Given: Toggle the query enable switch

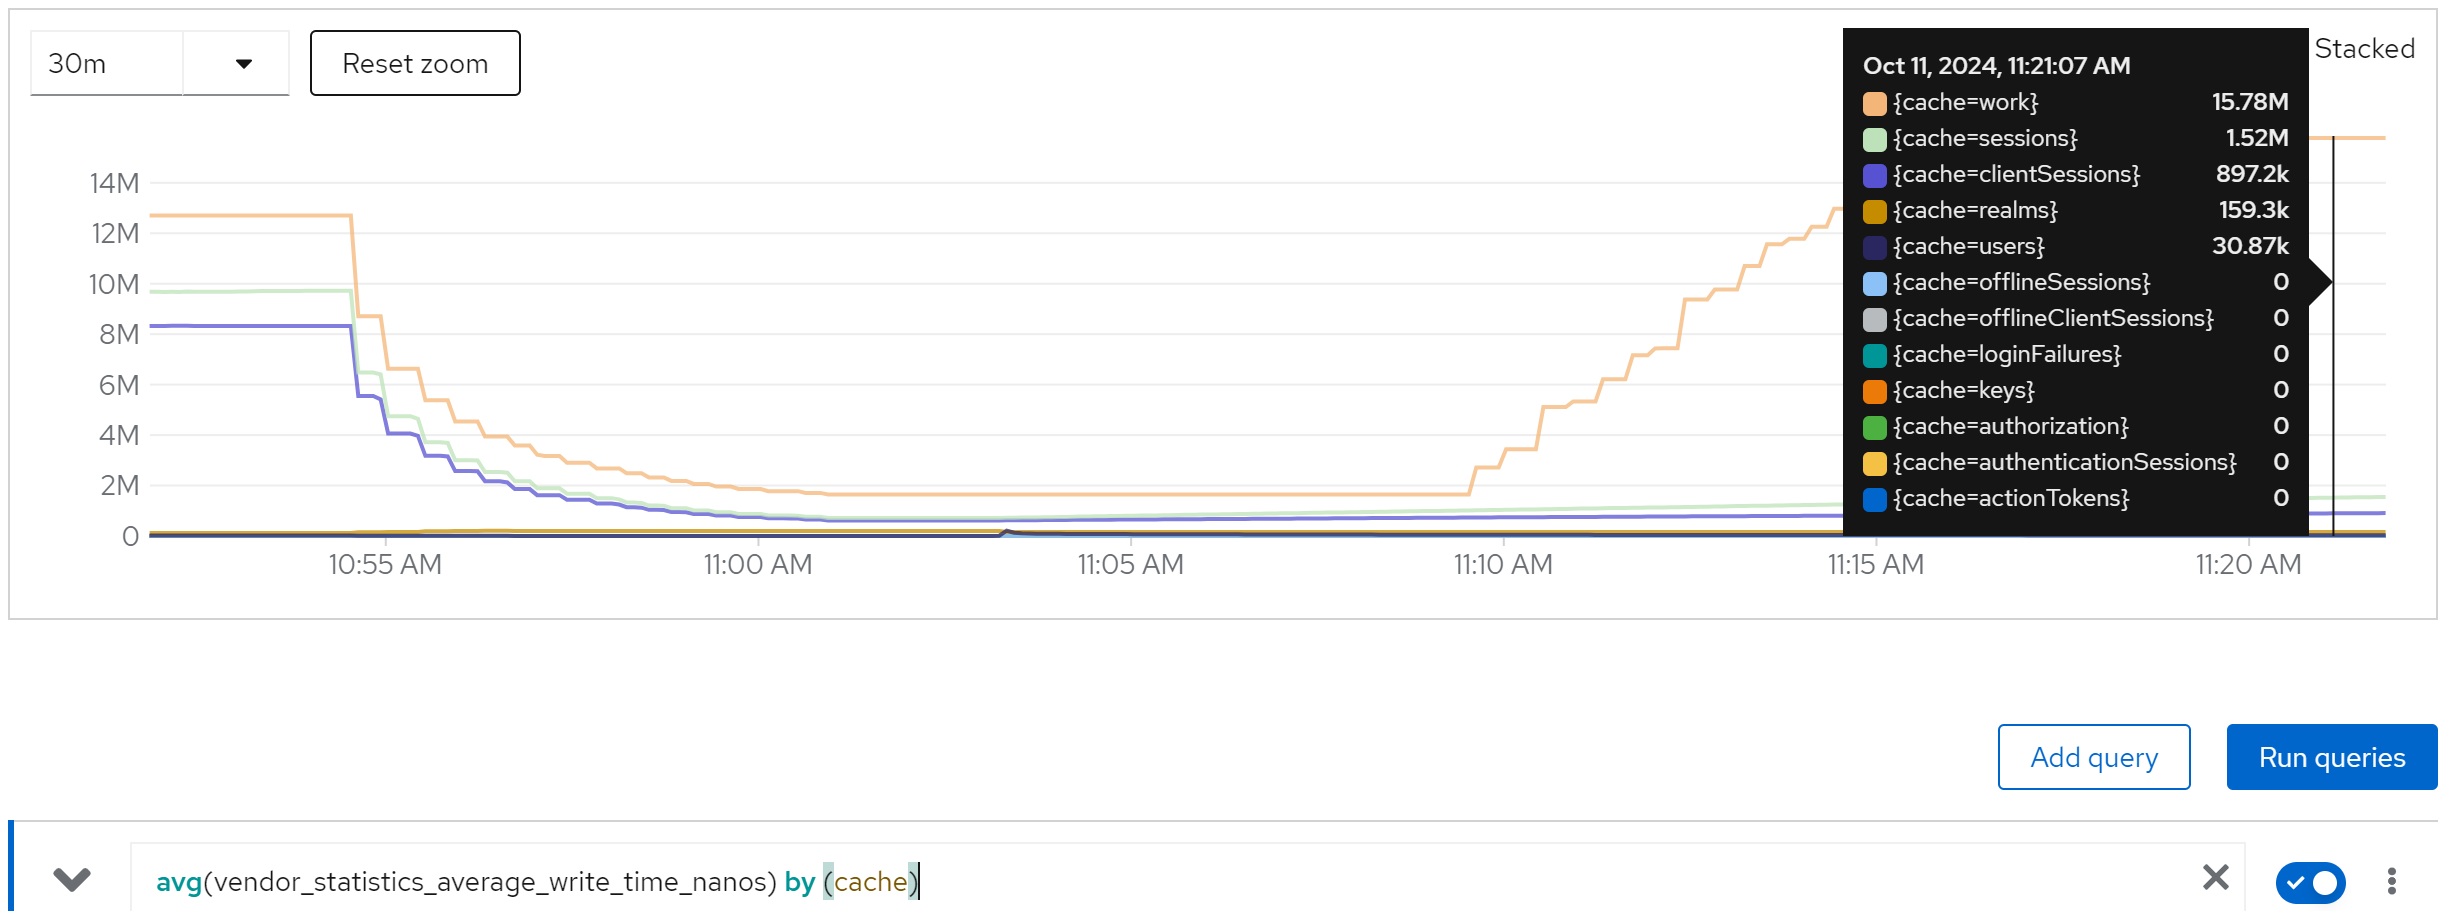Looking at the screenshot, I should (x=2310, y=882).
